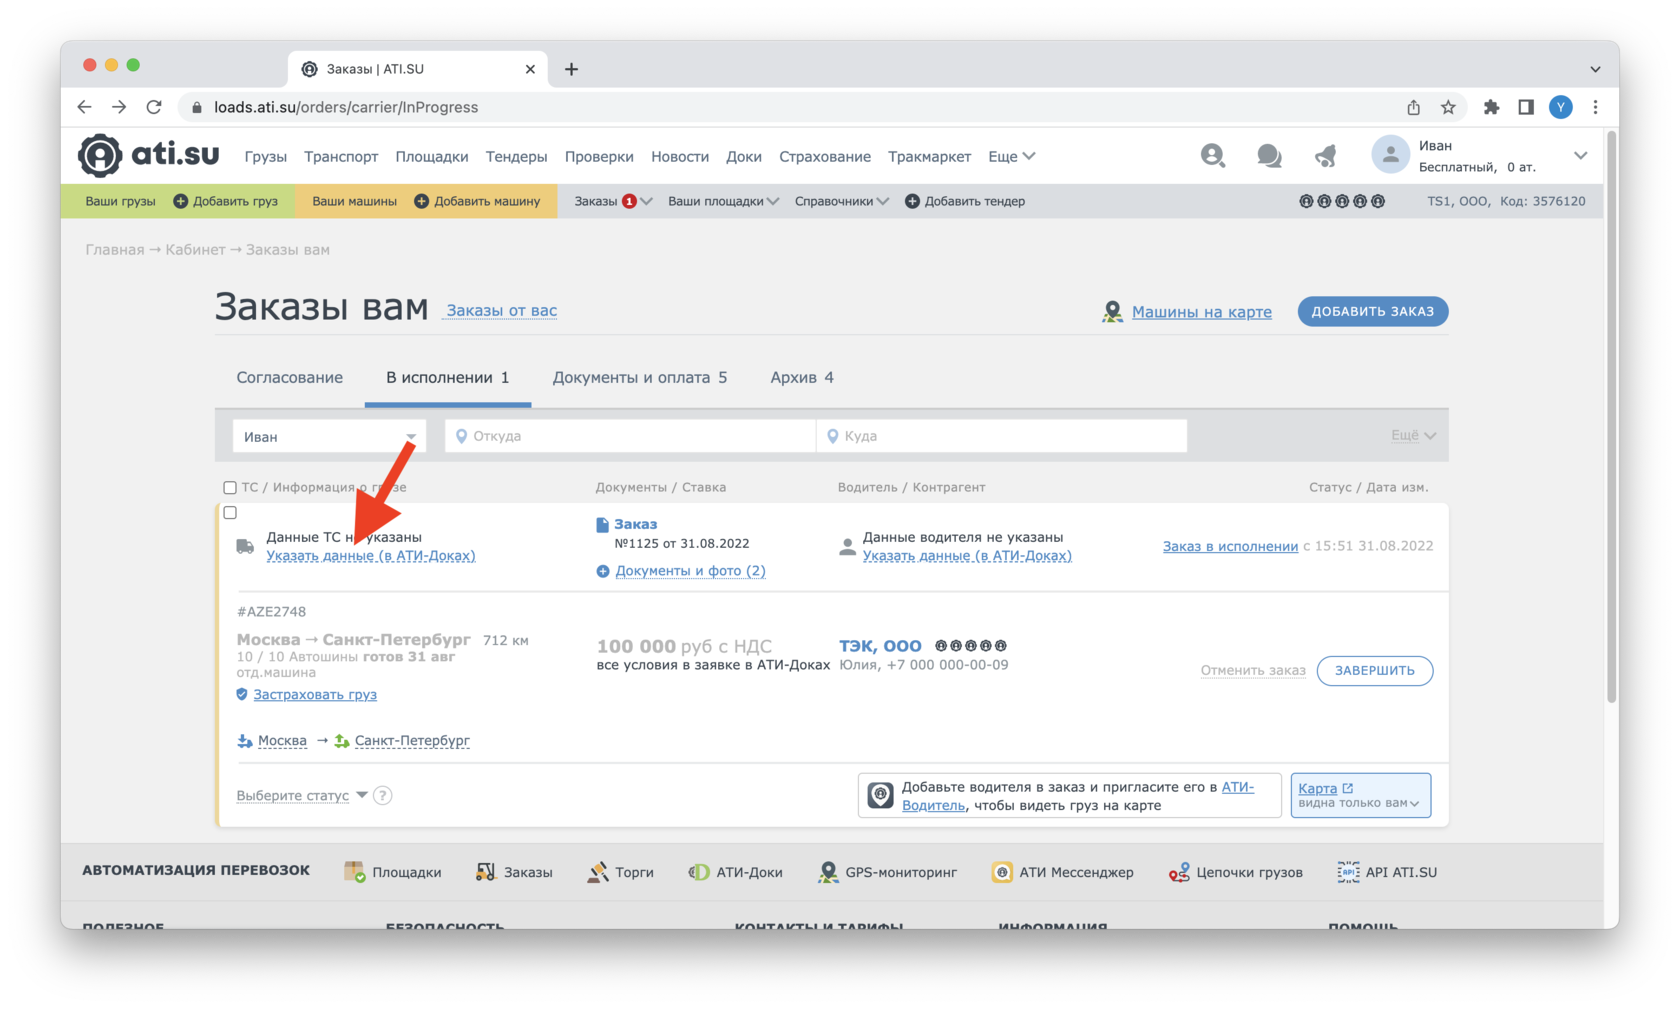Image resolution: width=1680 pixels, height=1009 pixels.
Task: Click the Откуда origin input field
Action: coord(630,436)
